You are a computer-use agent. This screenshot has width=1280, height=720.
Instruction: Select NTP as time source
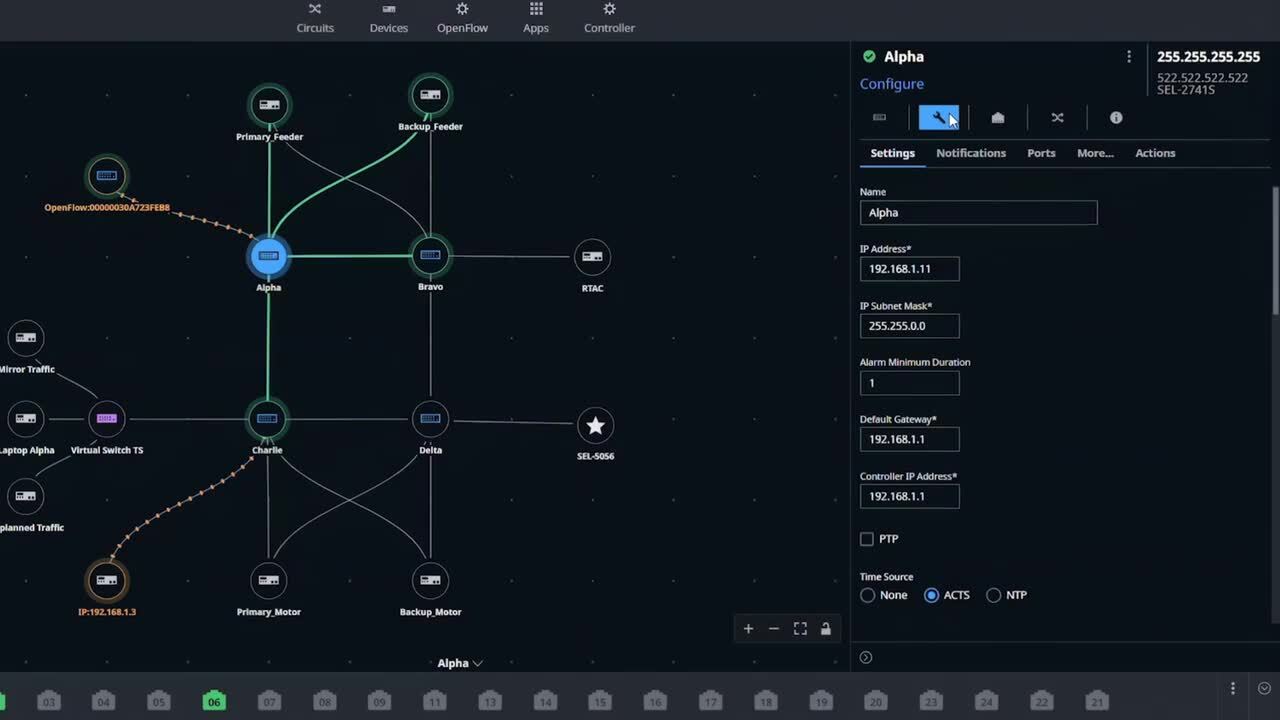point(993,595)
